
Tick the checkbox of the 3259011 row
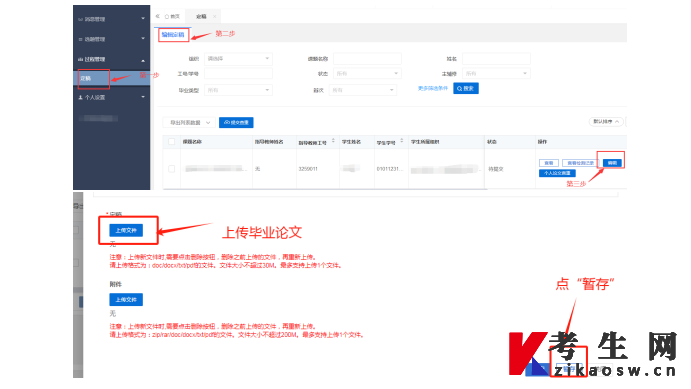click(x=171, y=169)
